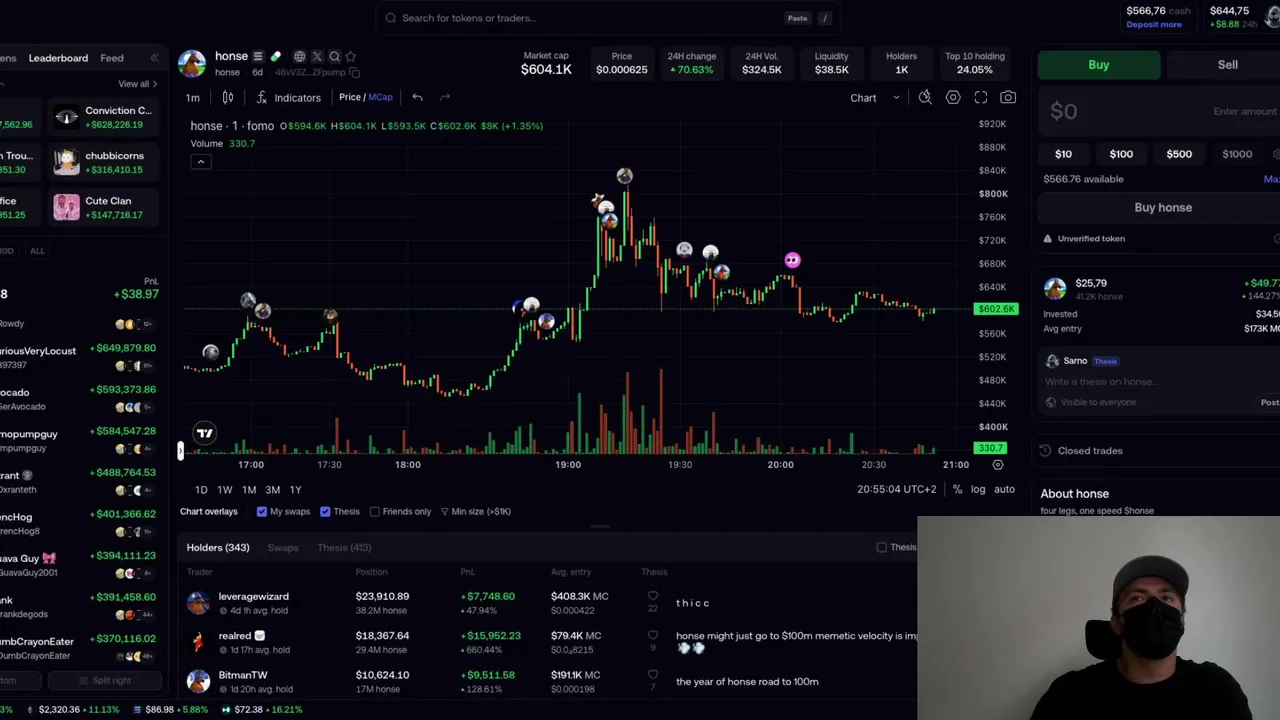Viewport: 1280px width, 720px height.
Task: Toggle fullscreen chart mode
Action: 981,97
